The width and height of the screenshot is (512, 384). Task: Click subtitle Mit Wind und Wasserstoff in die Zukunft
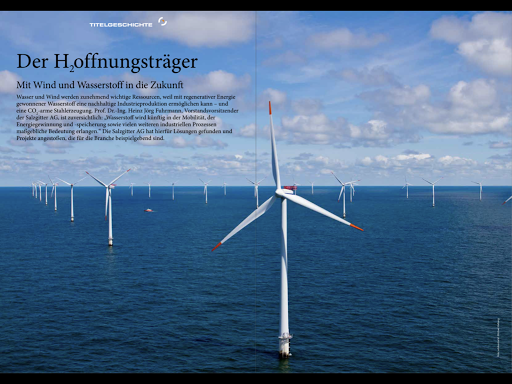click(x=100, y=85)
